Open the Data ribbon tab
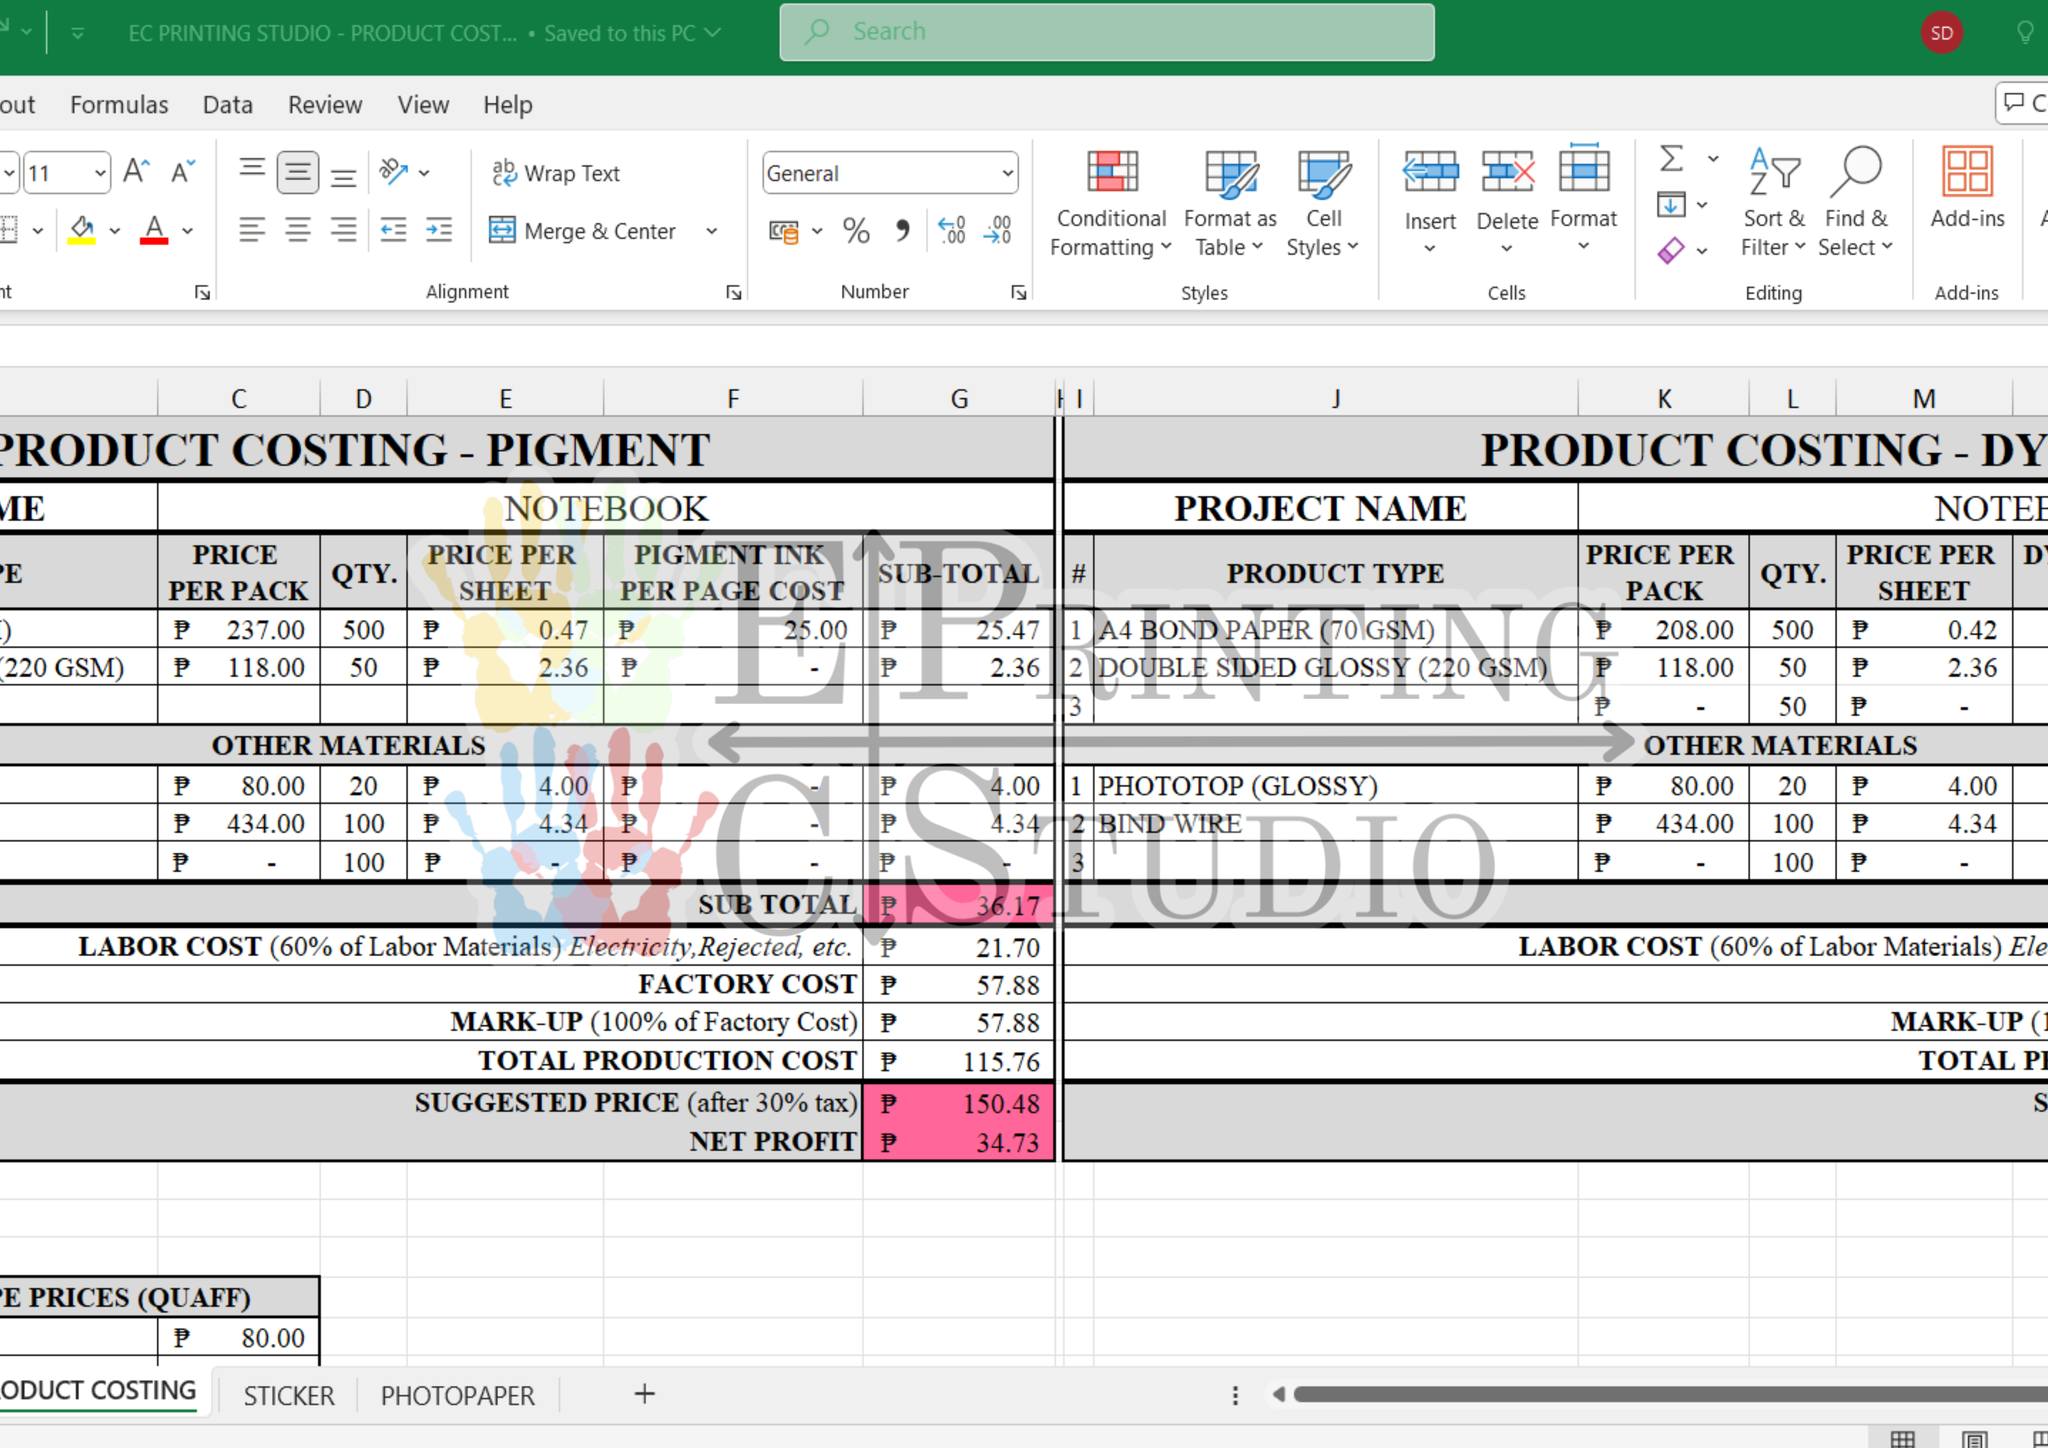 [x=227, y=105]
